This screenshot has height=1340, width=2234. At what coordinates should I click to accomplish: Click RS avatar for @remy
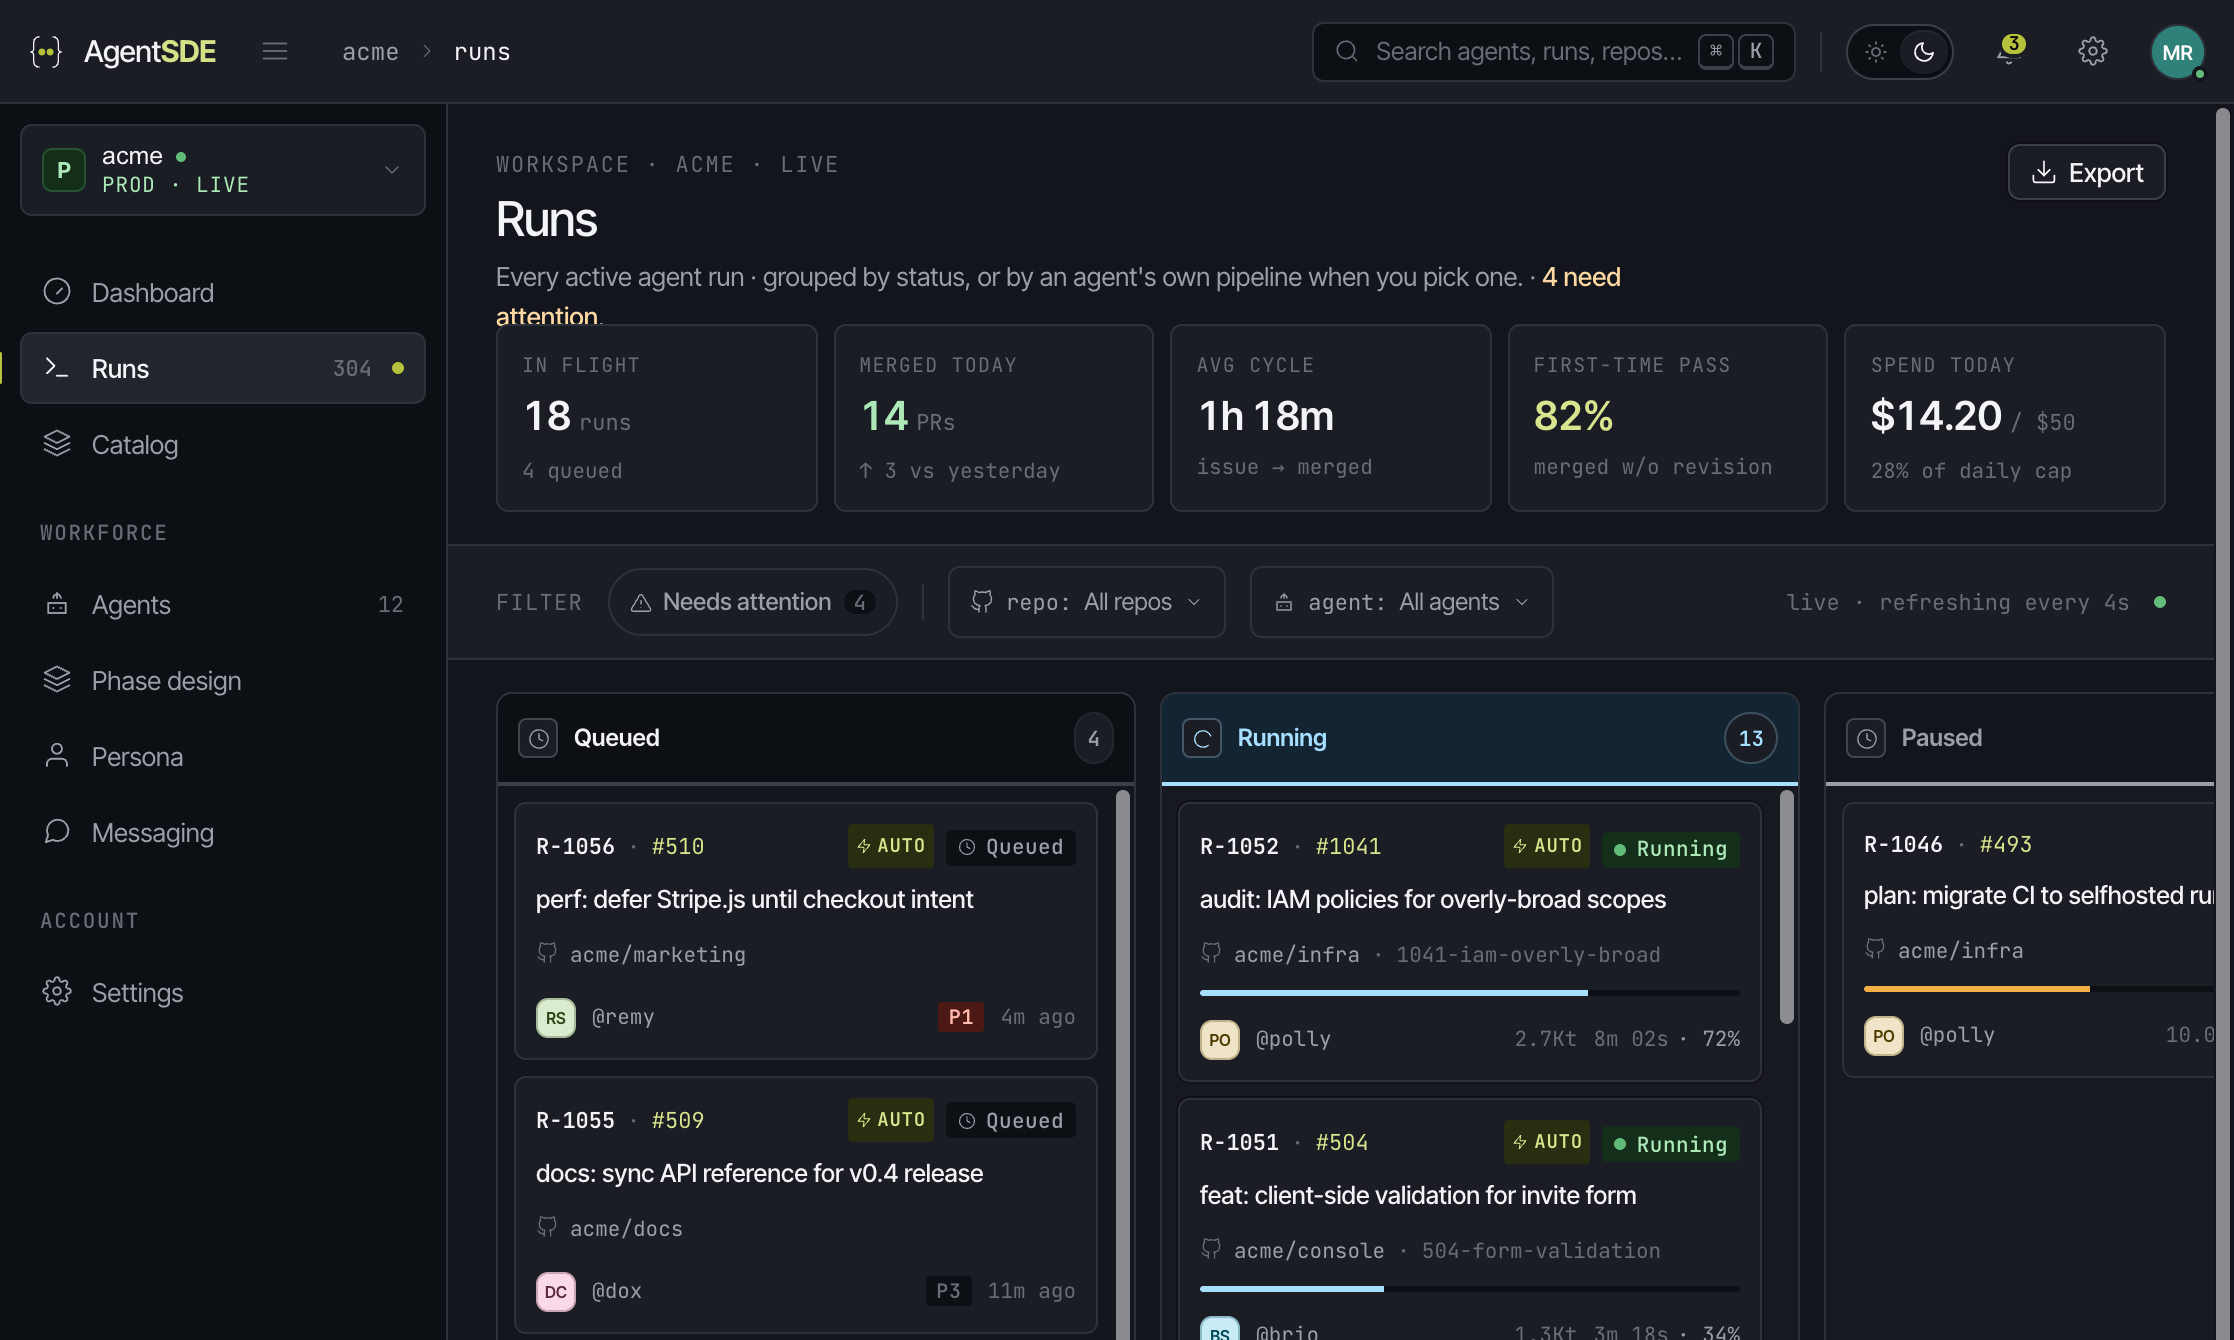(556, 1017)
